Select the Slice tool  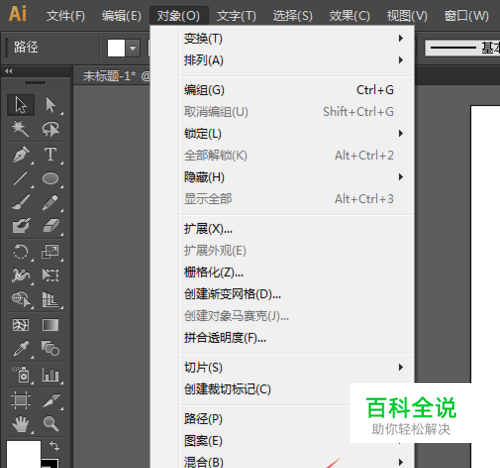click(51, 400)
